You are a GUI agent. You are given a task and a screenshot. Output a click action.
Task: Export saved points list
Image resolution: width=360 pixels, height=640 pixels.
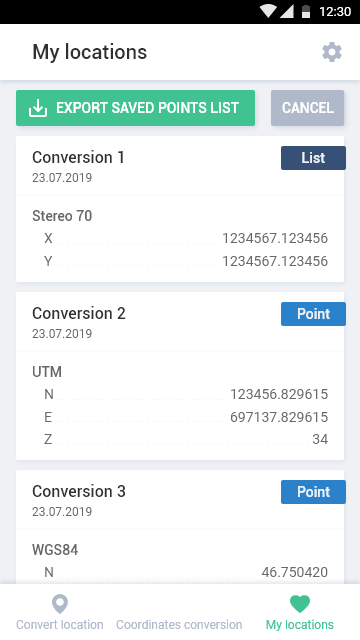(x=136, y=108)
